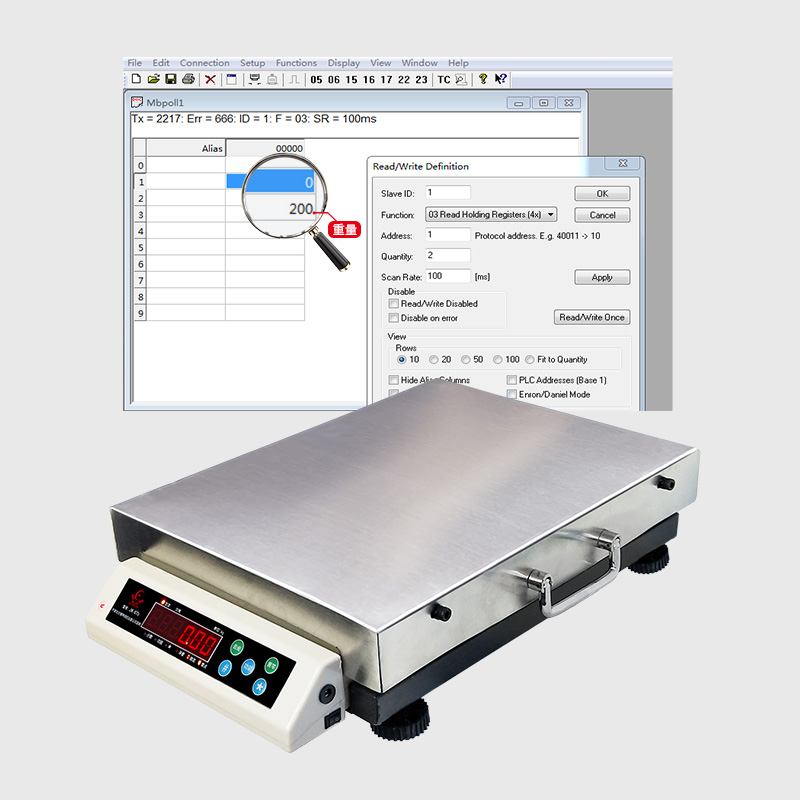
Task: Click the Scan Rate input field
Action: [x=447, y=276]
